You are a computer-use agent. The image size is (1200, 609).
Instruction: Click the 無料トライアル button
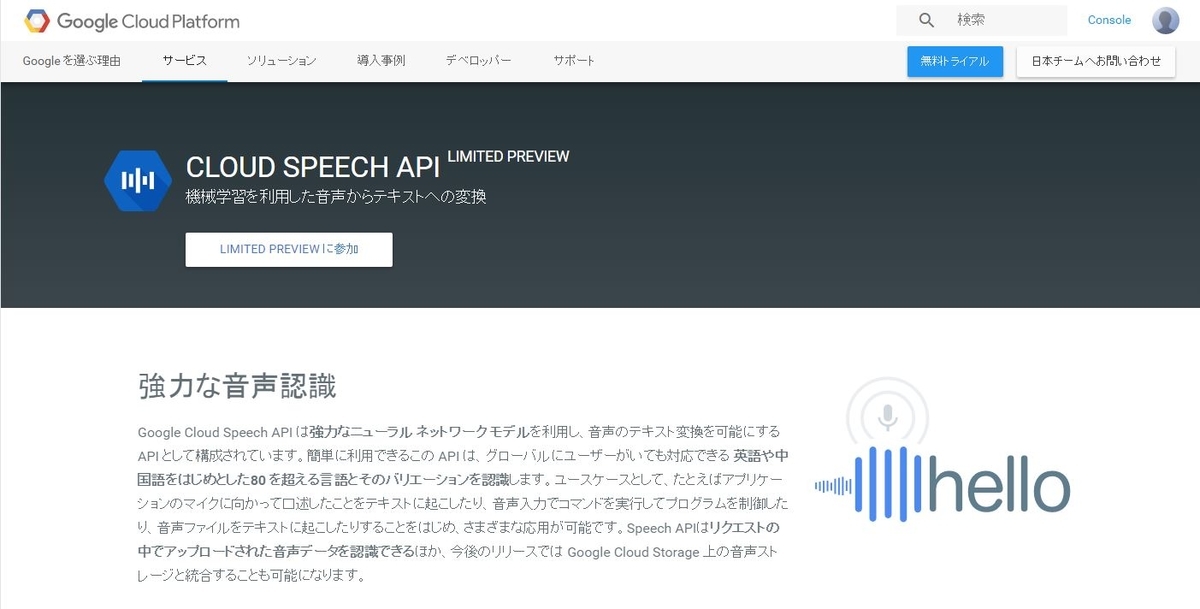954,61
